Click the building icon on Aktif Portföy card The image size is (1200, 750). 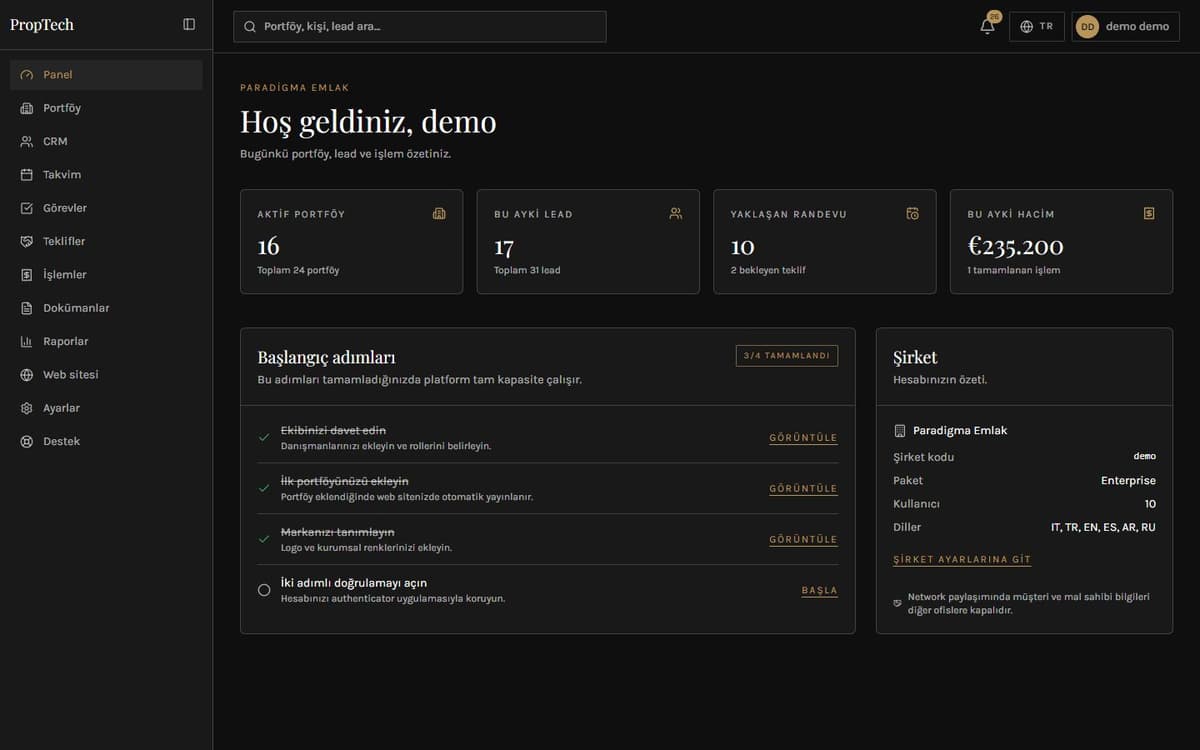pyautogui.click(x=439, y=213)
